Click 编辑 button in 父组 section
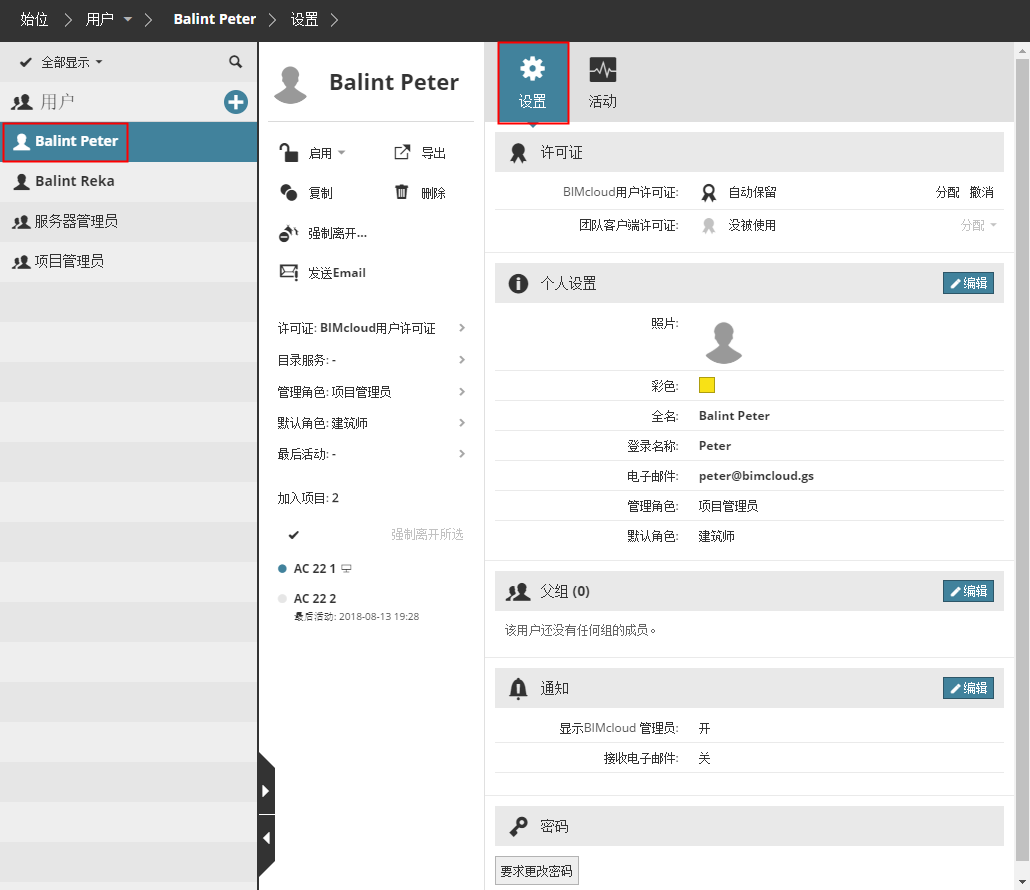1030x890 pixels. pyautogui.click(x=968, y=591)
